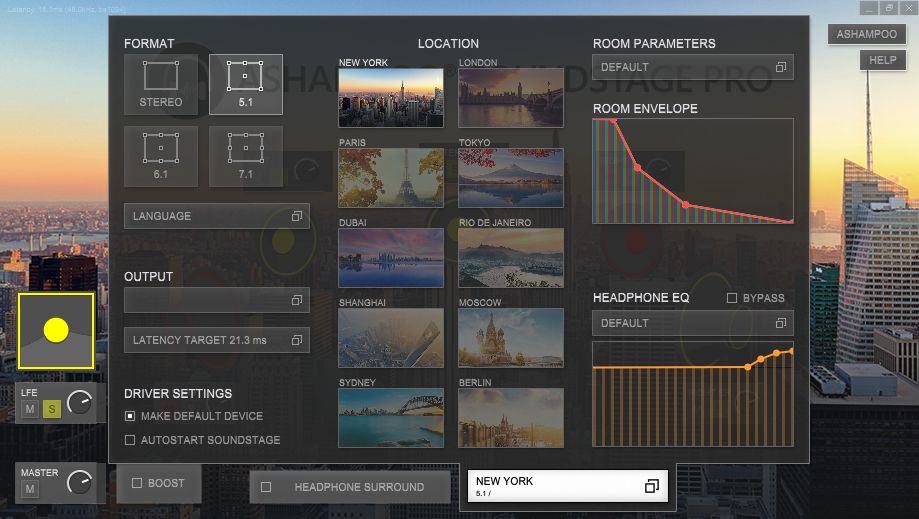Click the second Room Envelope control point
The width and height of the screenshot is (919, 519).
[638, 168]
